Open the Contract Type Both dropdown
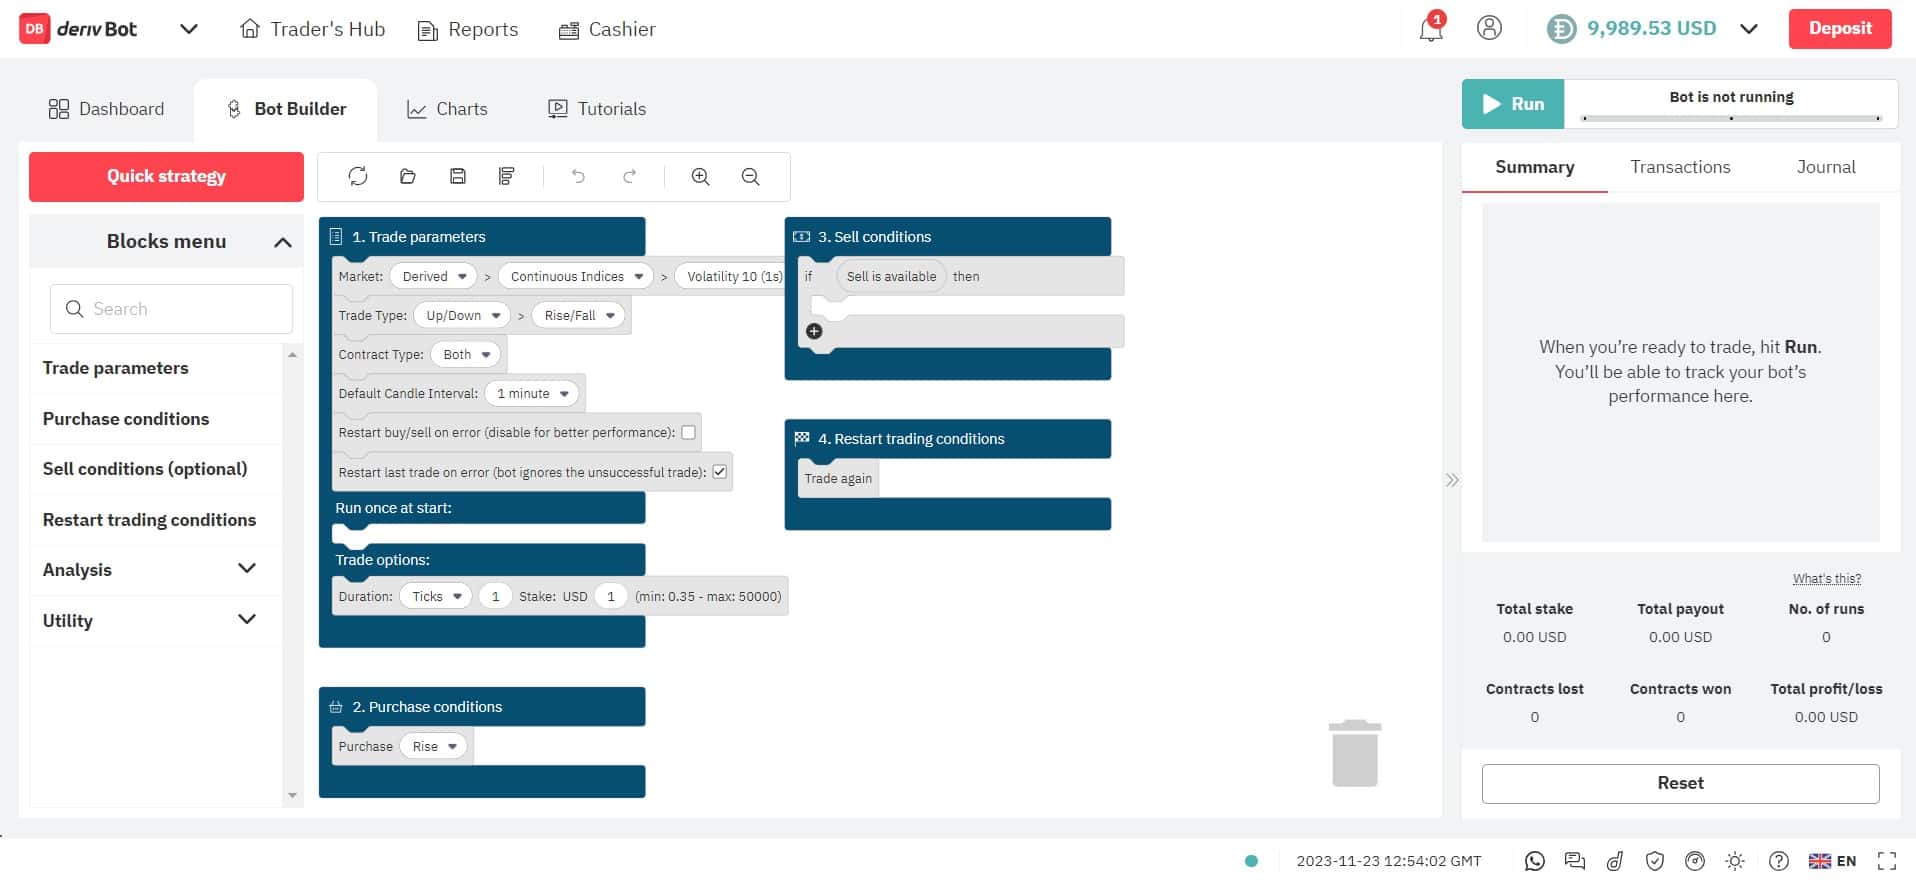1916x881 pixels. click(466, 354)
